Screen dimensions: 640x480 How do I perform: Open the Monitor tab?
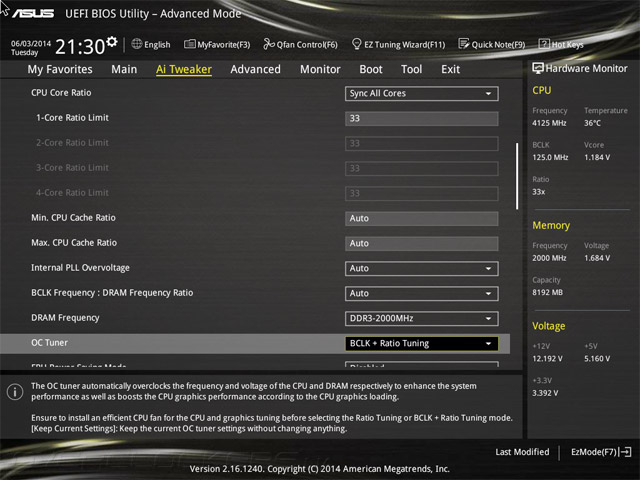(320, 69)
